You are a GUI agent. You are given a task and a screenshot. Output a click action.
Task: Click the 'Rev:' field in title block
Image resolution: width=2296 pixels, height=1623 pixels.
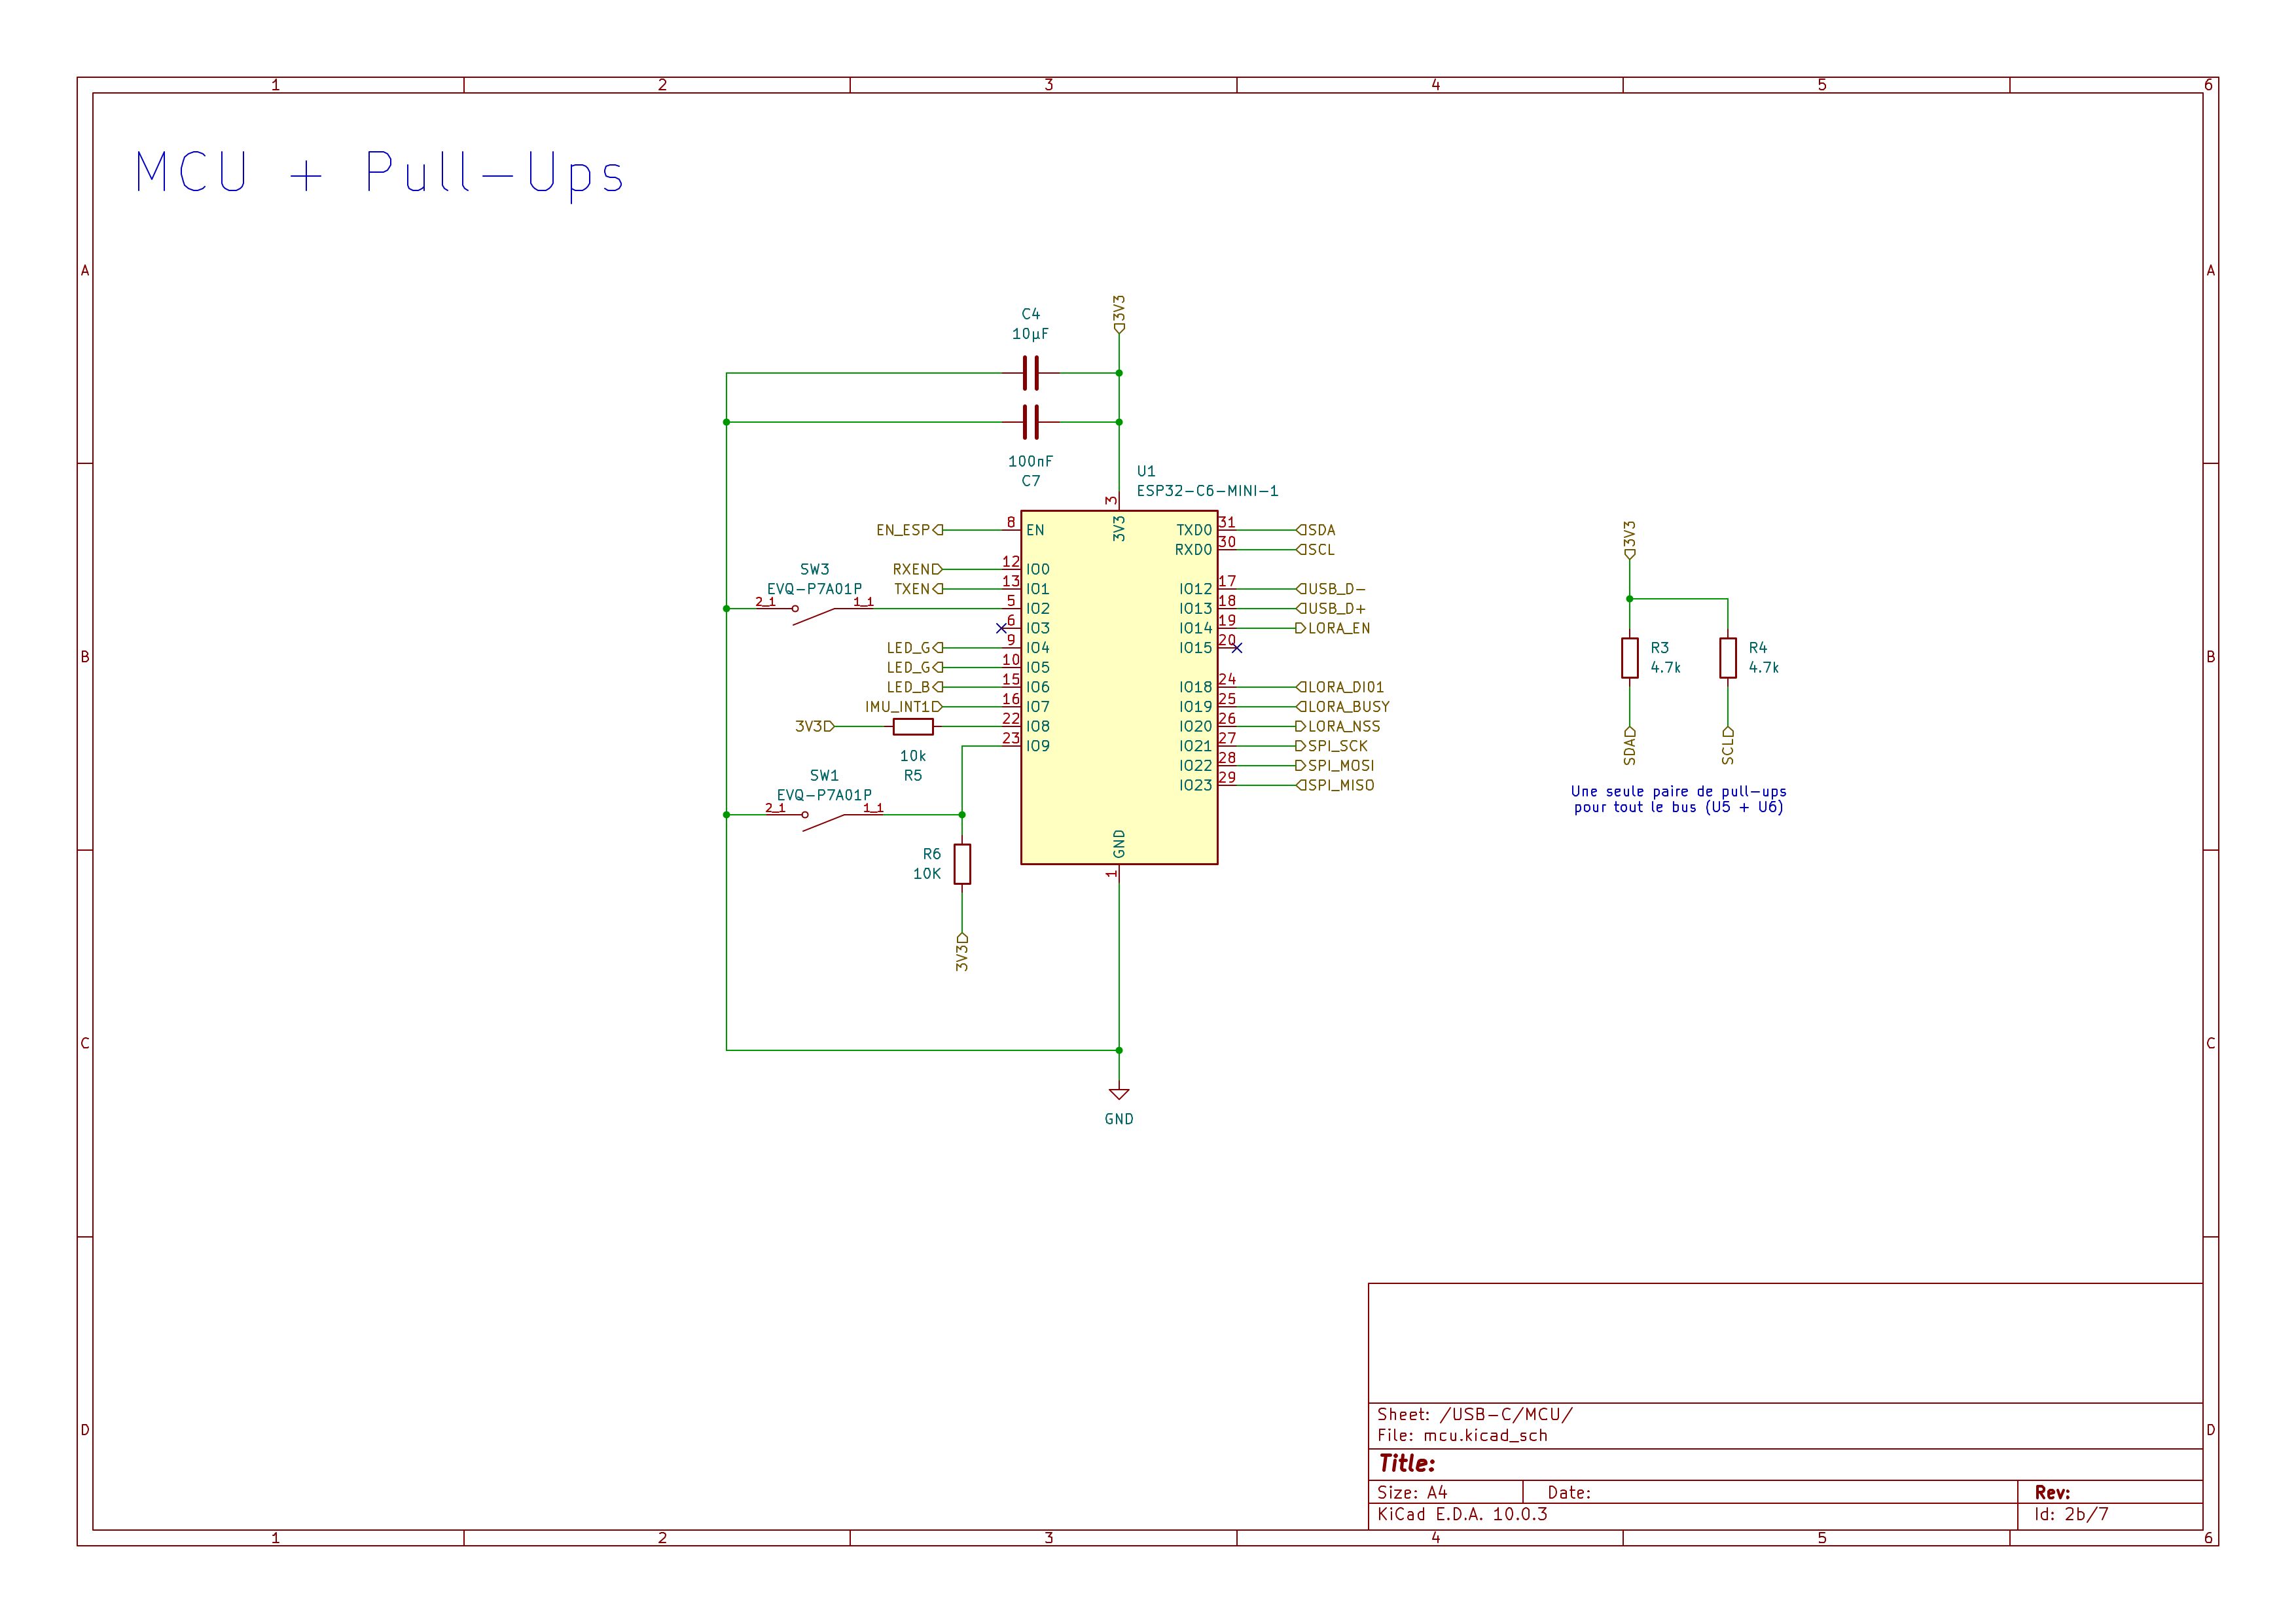pos(2052,1492)
